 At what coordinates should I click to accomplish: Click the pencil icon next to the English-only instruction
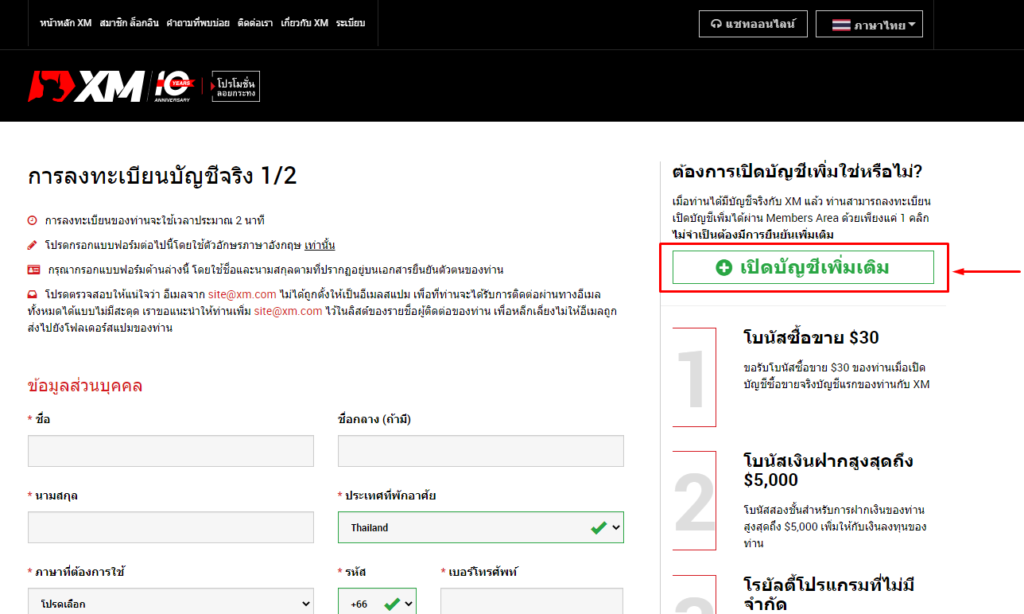coord(30,243)
